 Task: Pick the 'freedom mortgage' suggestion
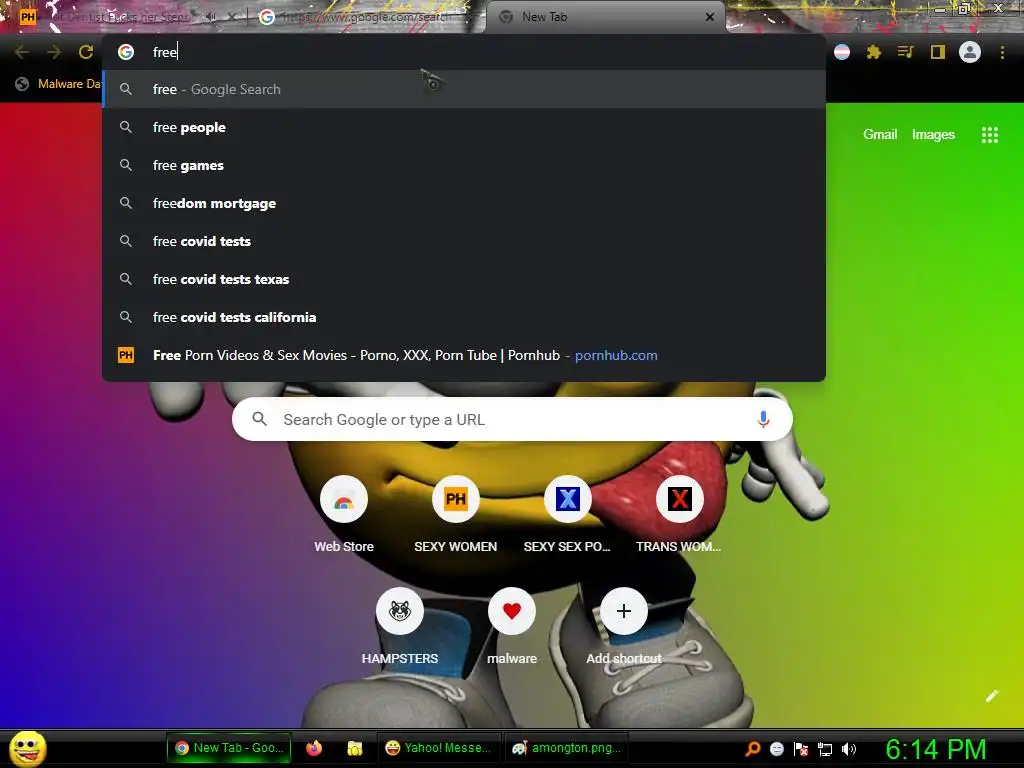click(x=464, y=203)
